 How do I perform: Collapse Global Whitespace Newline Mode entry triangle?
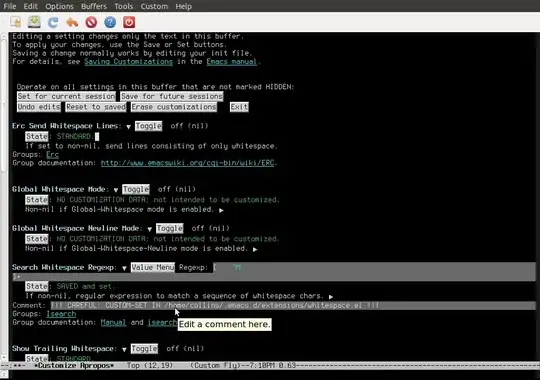[149, 229]
